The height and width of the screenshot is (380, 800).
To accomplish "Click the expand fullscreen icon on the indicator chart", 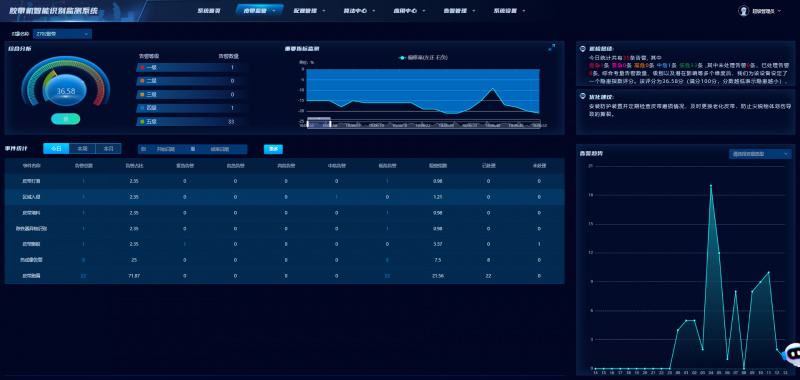I will (x=552, y=48).
